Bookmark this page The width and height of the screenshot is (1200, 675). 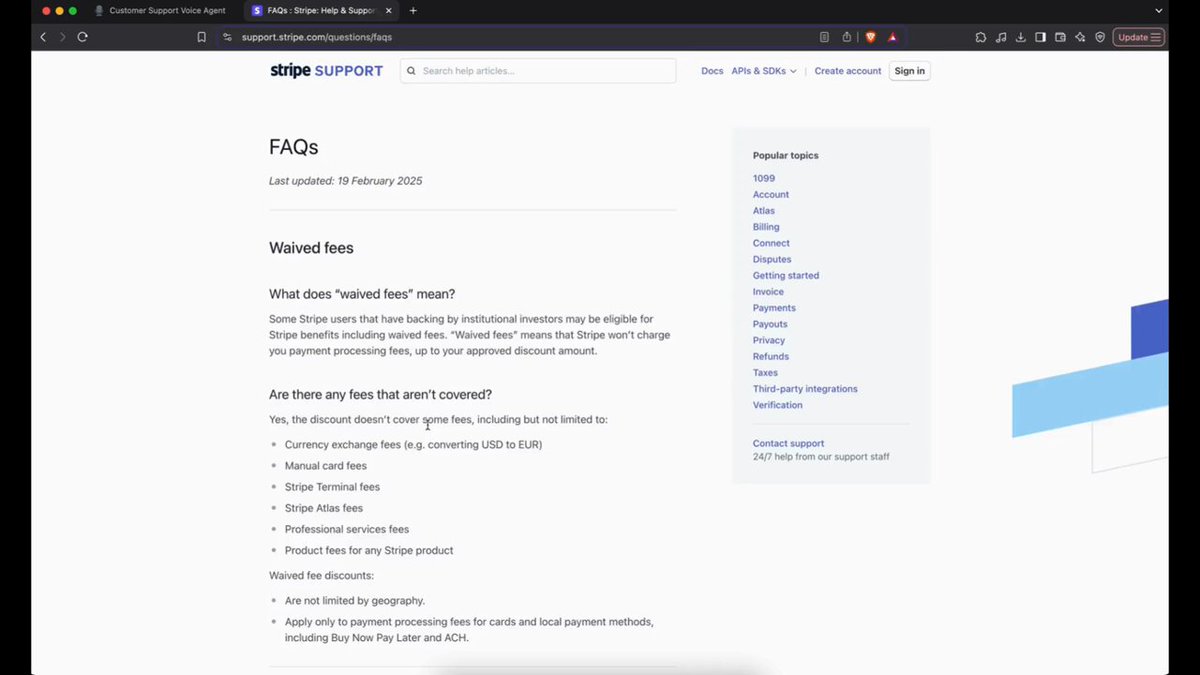[x=202, y=37]
